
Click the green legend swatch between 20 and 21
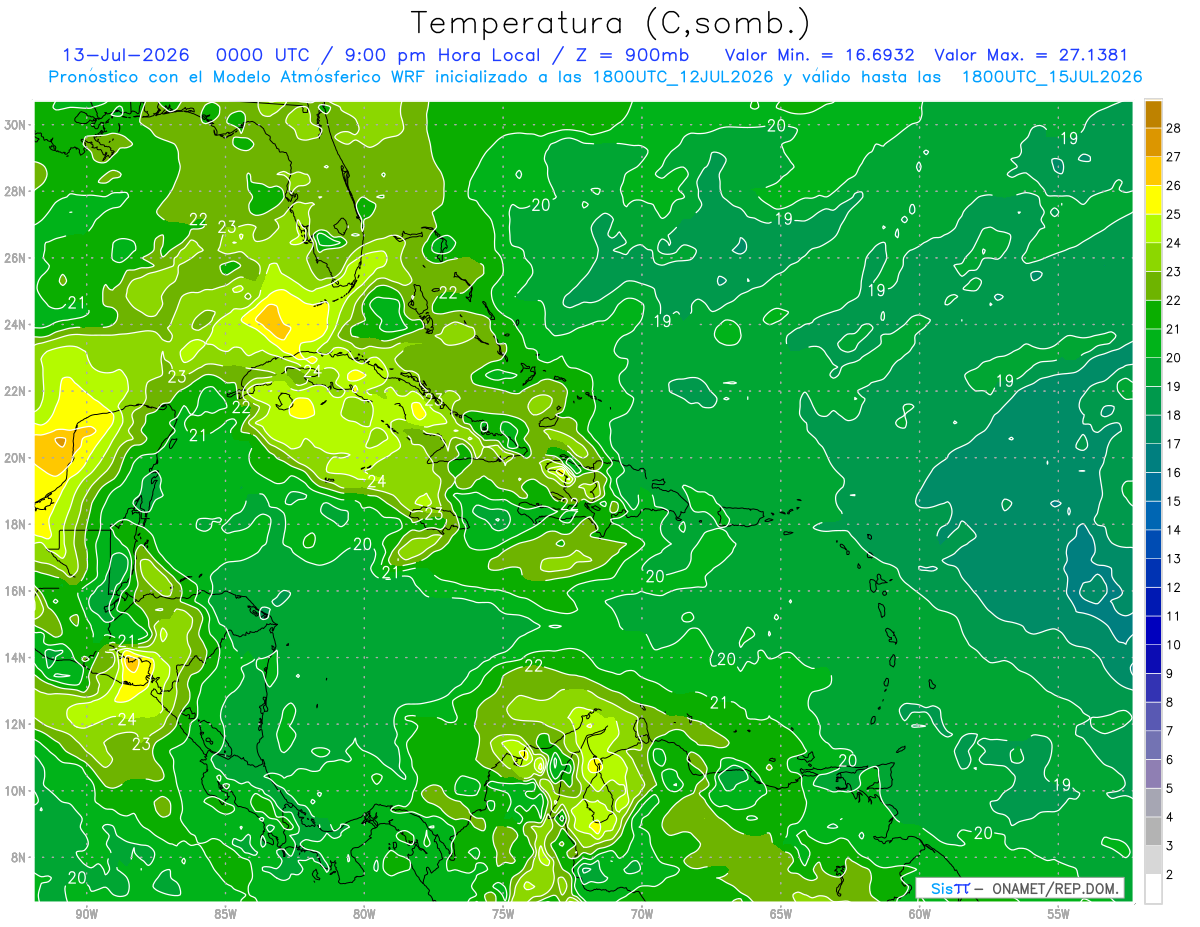pyautogui.click(x=1153, y=343)
